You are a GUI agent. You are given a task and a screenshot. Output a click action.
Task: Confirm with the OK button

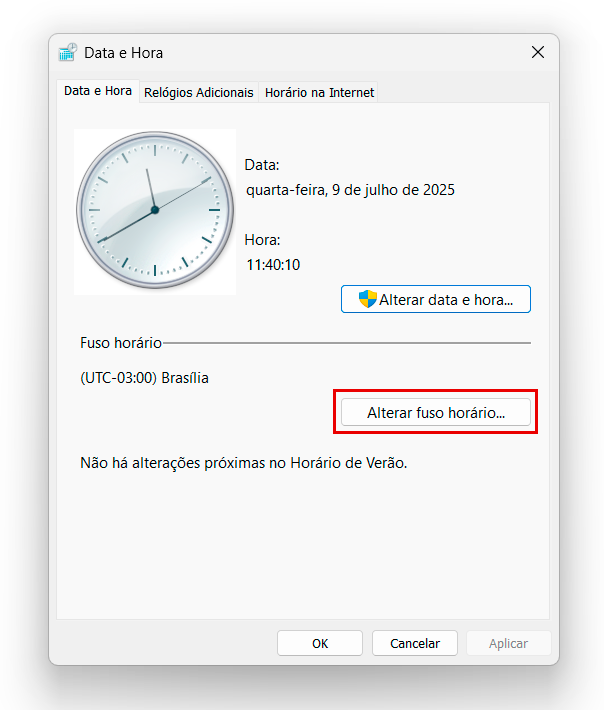pyautogui.click(x=320, y=643)
